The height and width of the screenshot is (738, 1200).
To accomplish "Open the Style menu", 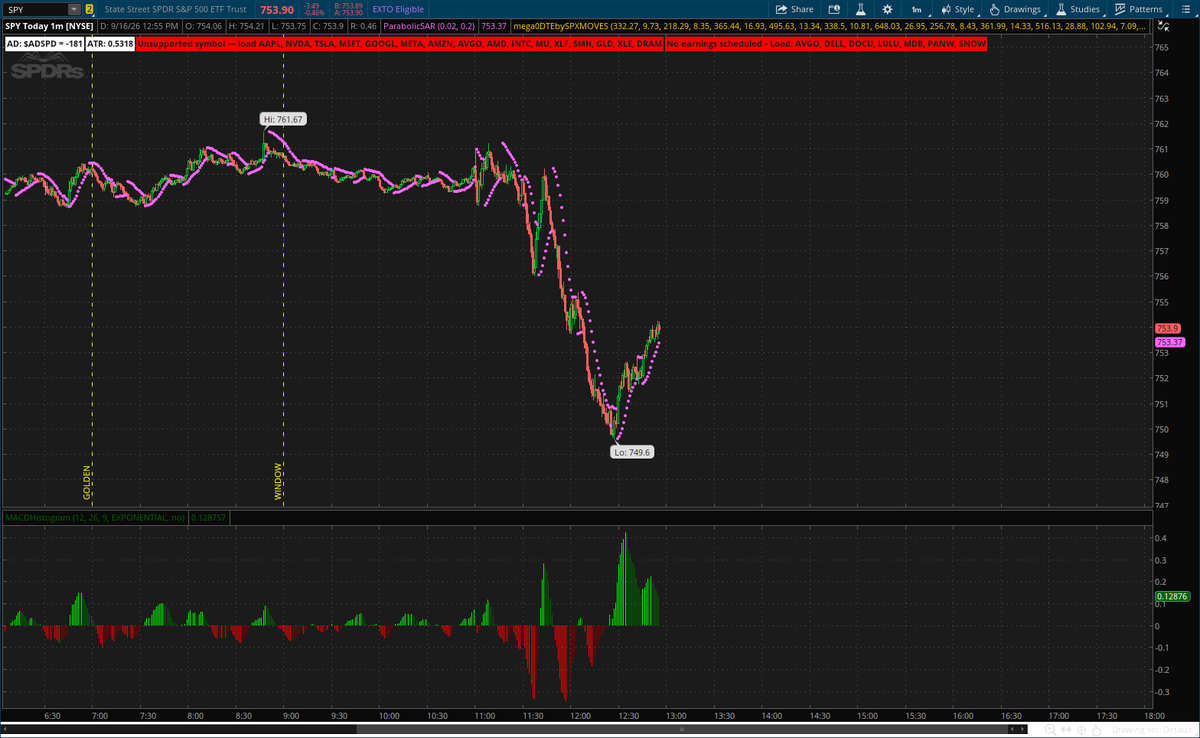I will click(958, 9).
